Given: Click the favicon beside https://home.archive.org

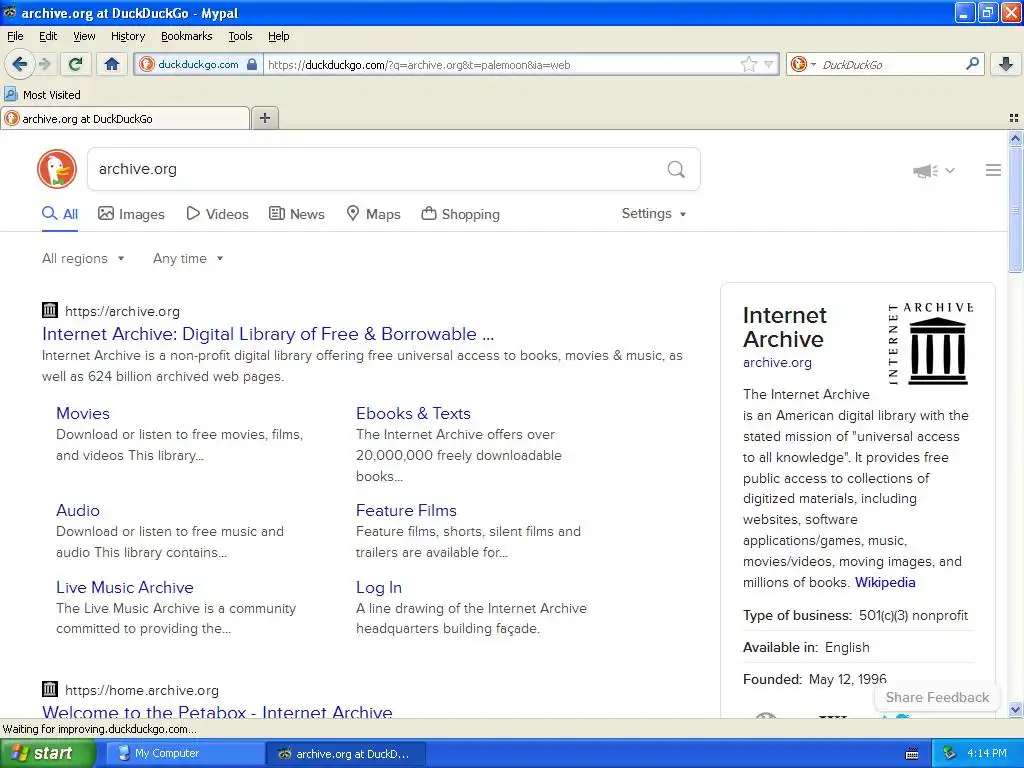Looking at the screenshot, I should coord(50,689).
